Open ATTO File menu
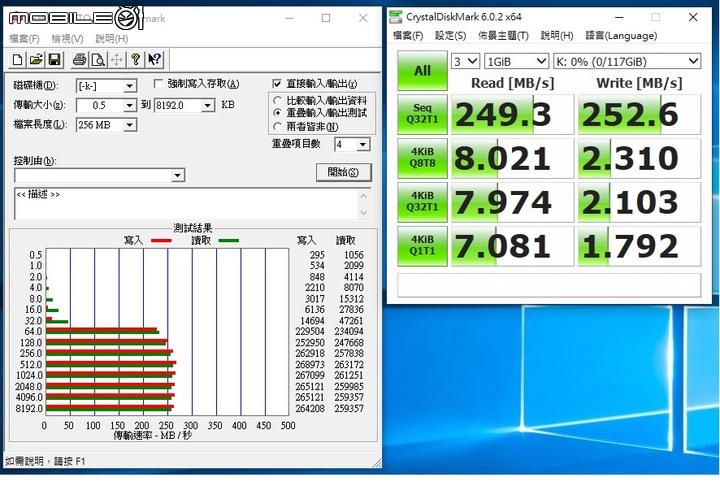 24,39
